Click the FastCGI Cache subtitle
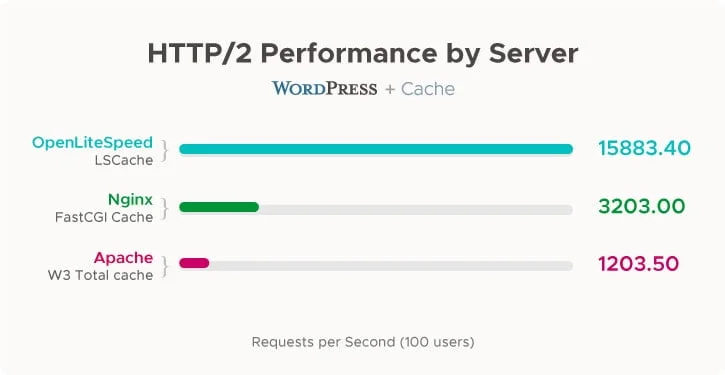 [x=104, y=217]
